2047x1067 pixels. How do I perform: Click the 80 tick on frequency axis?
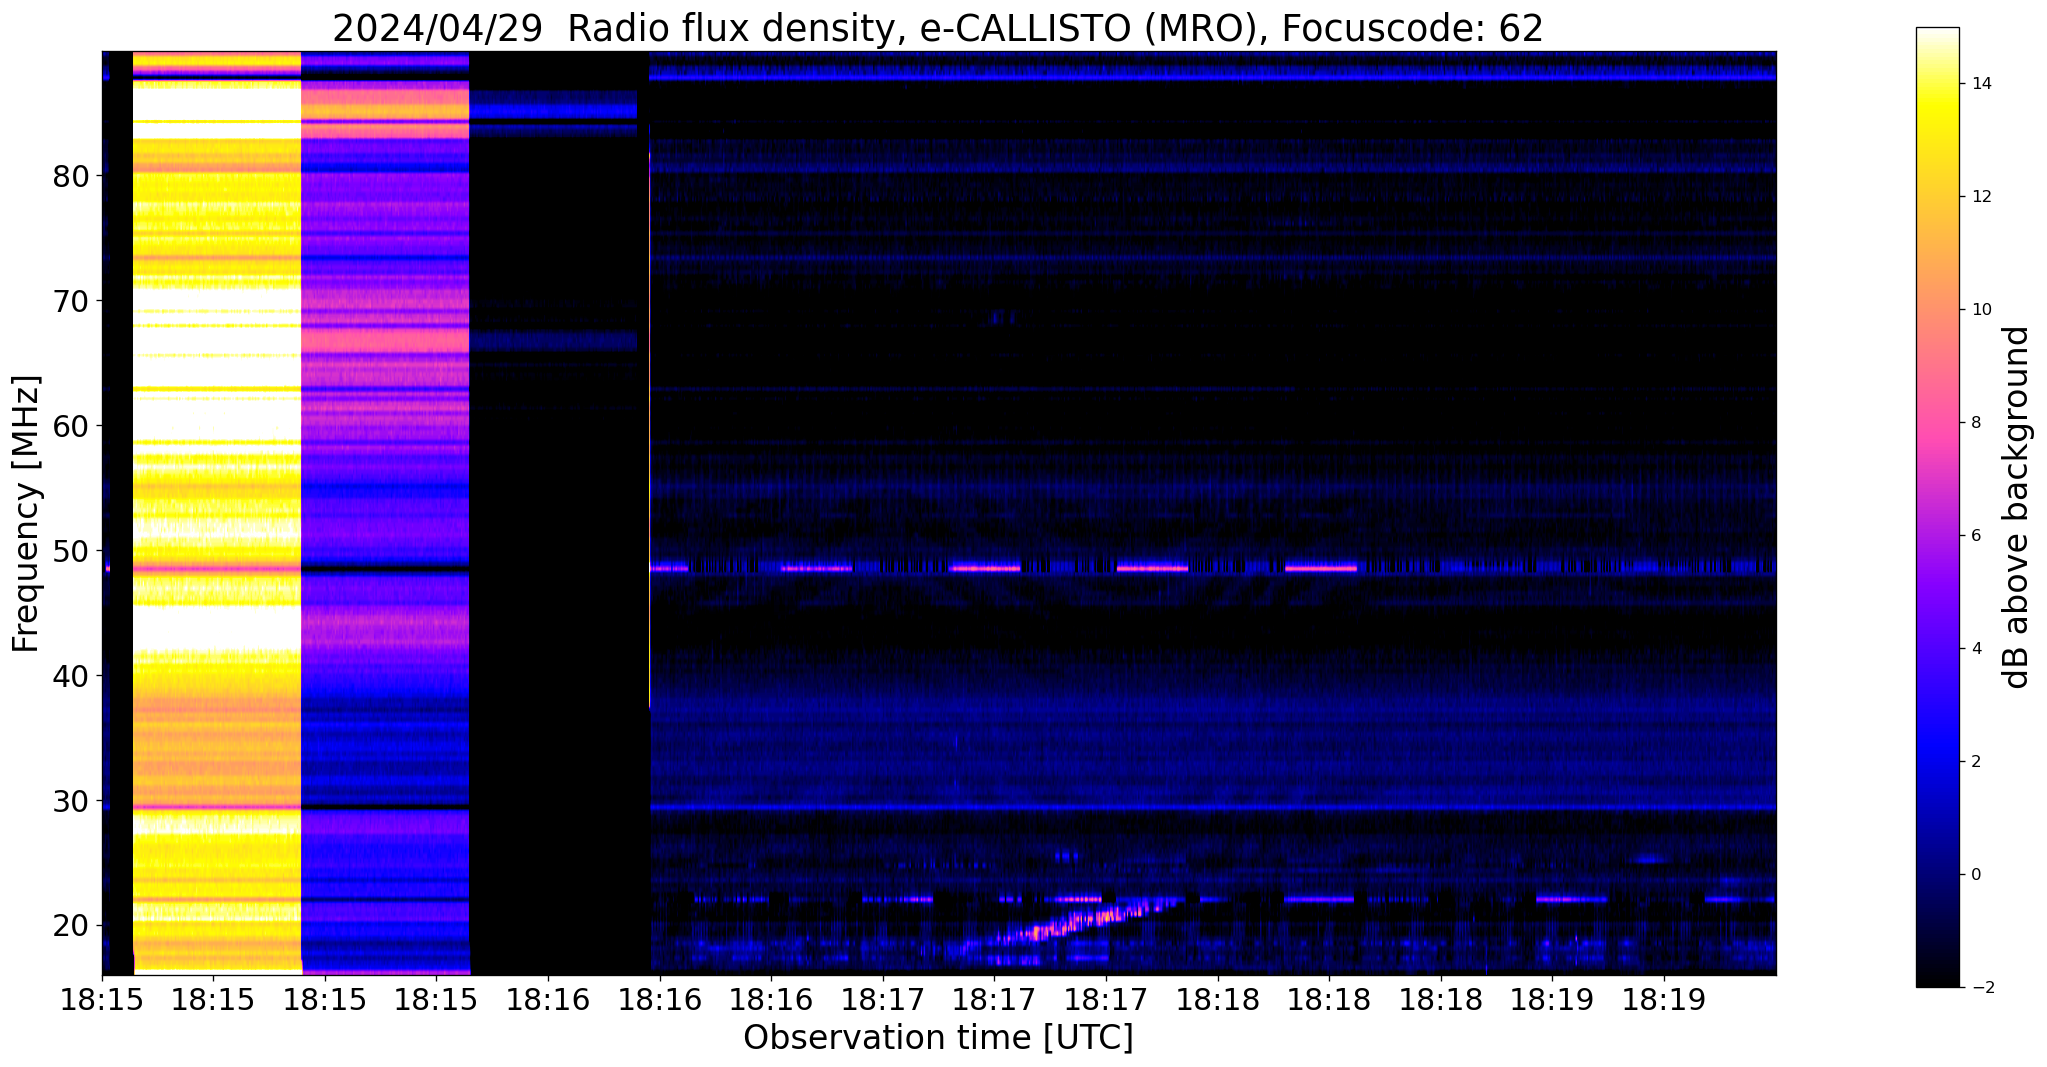click(71, 176)
